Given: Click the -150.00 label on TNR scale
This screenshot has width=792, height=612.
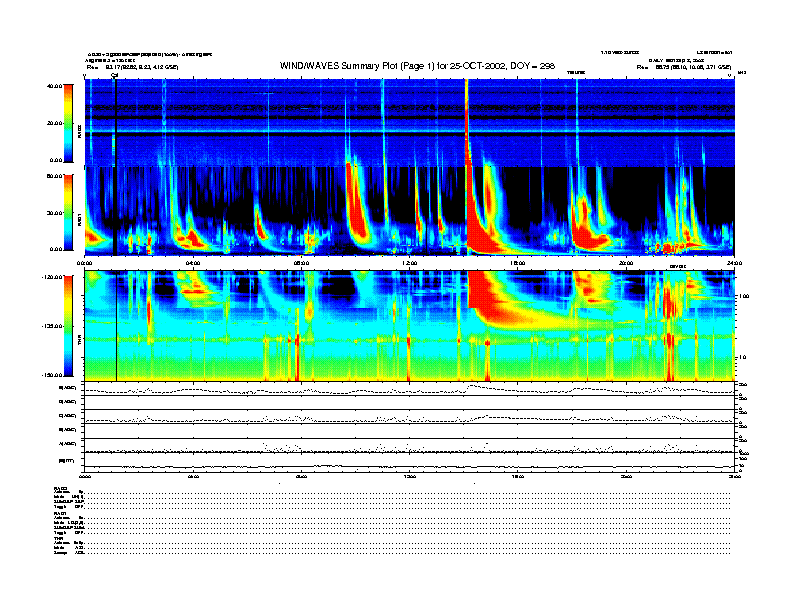Looking at the screenshot, I should click(x=52, y=375).
